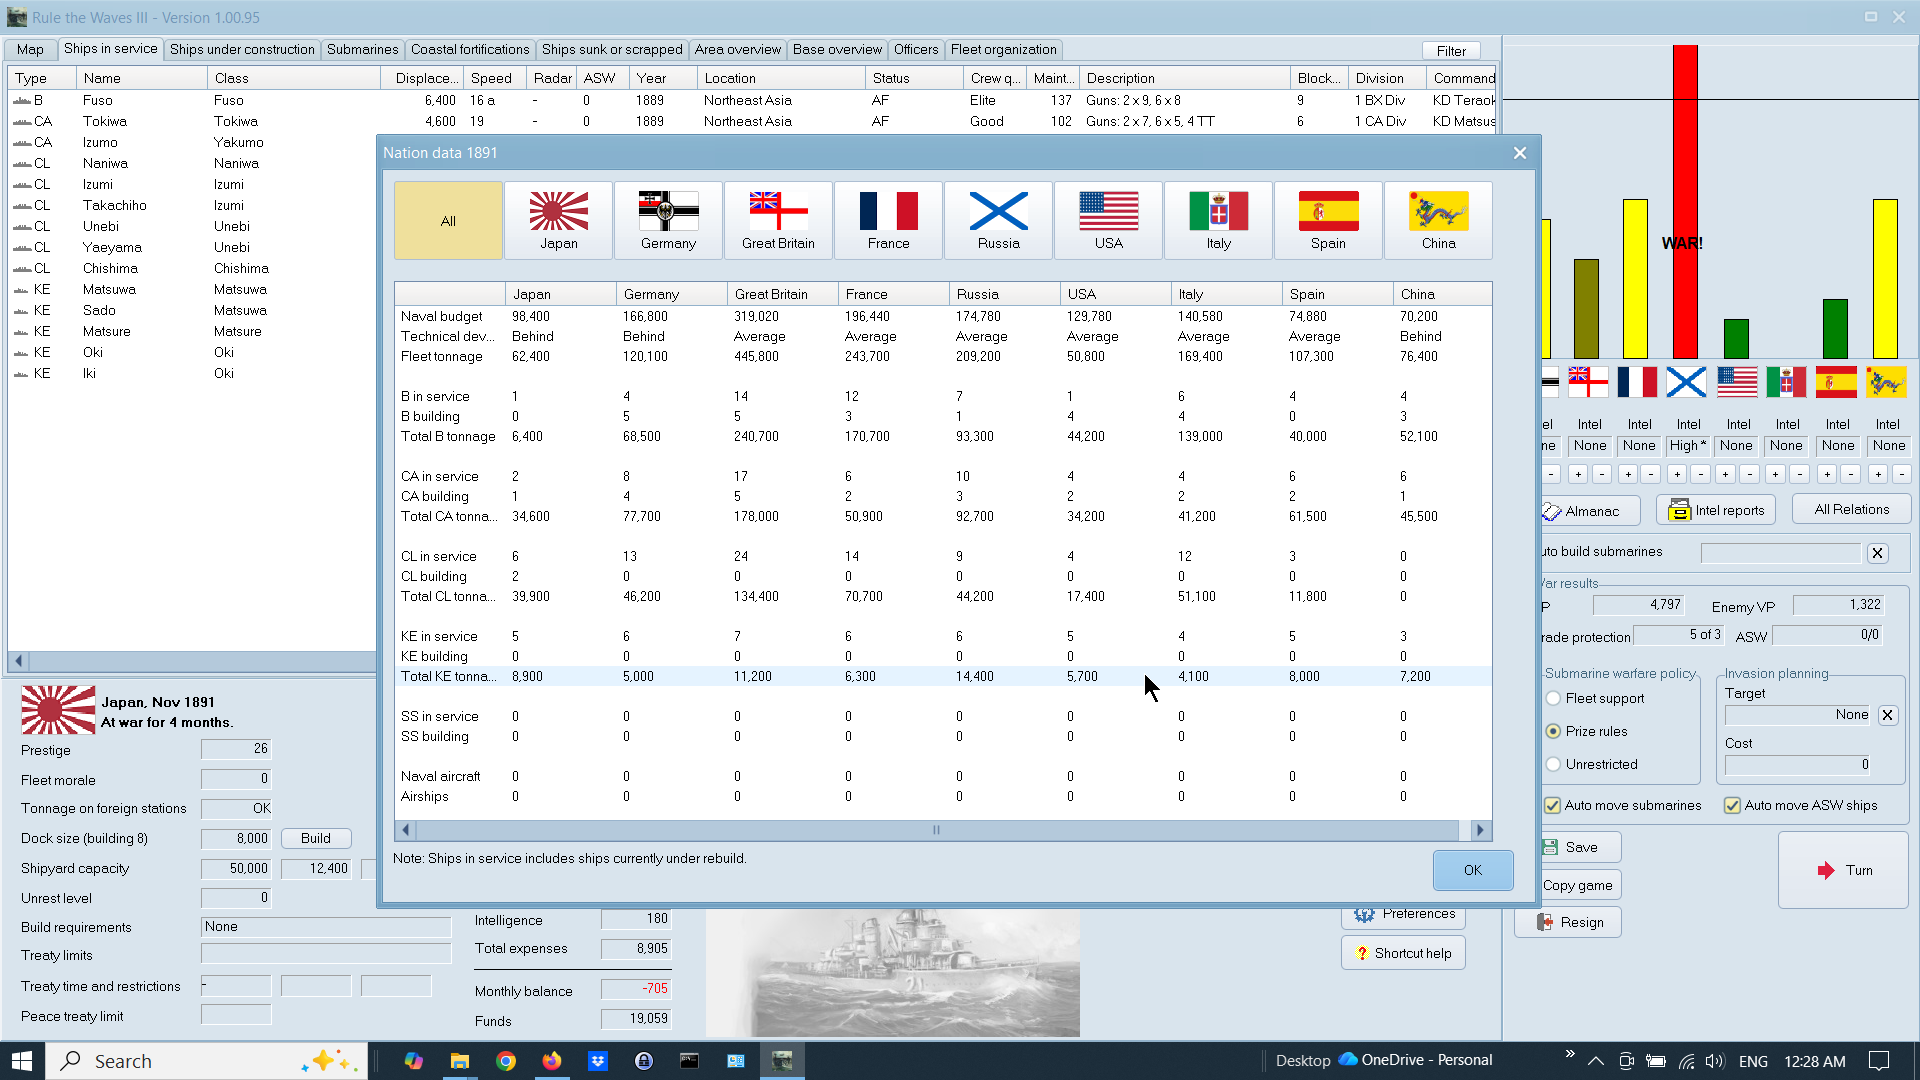This screenshot has height=1080, width=1920.
Task: Open the Windows Start menu
Action: point(22,1061)
